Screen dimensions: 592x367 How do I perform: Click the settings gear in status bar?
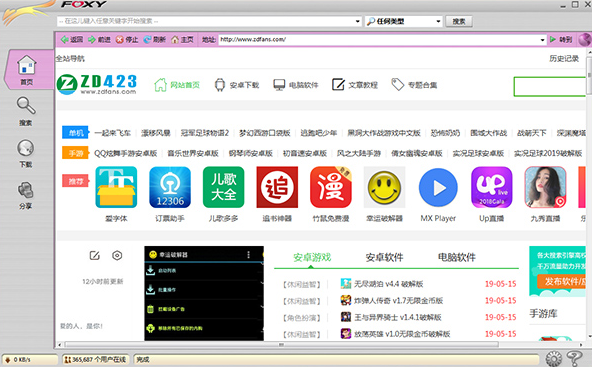[553, 359]
